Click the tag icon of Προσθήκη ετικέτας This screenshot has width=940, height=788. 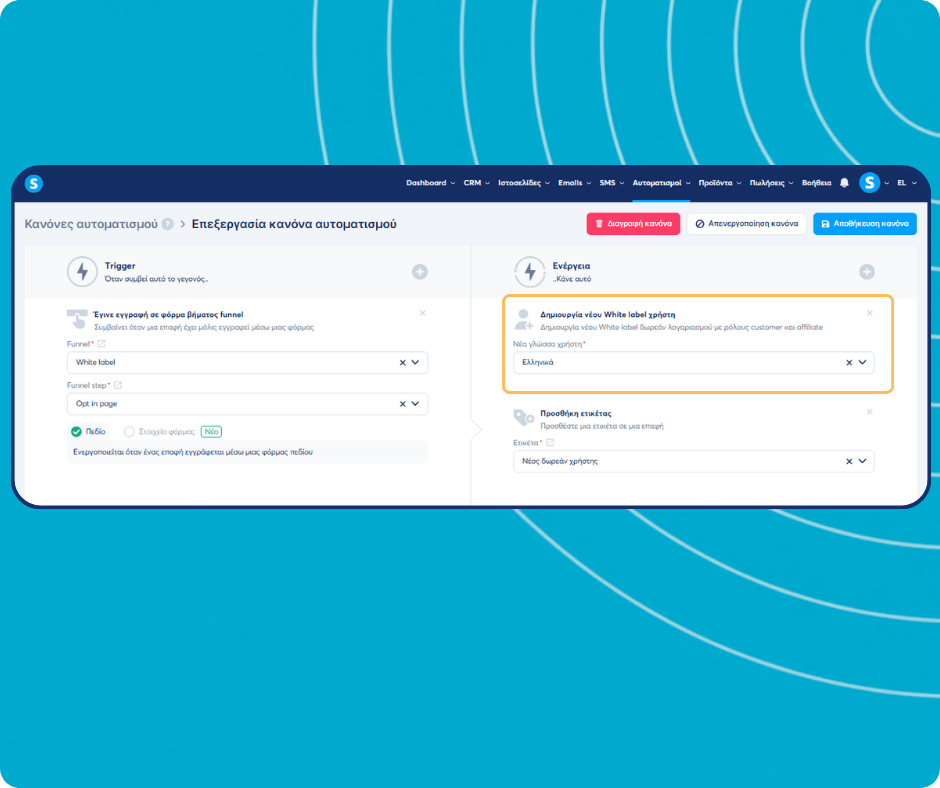(524, 417)
